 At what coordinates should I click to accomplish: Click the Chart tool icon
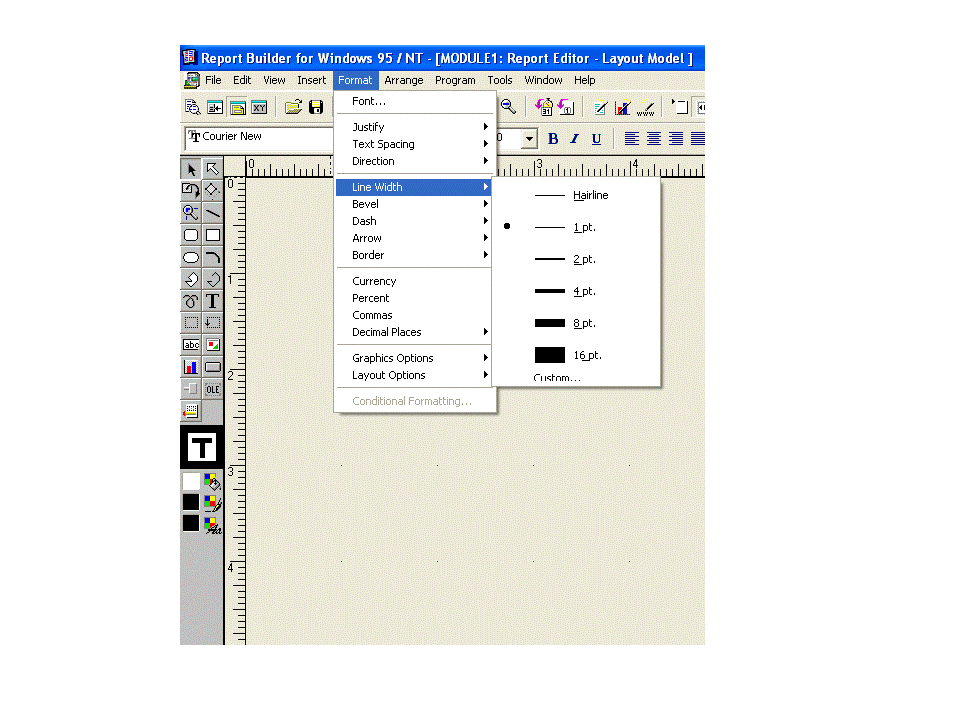tap(191, 367)
